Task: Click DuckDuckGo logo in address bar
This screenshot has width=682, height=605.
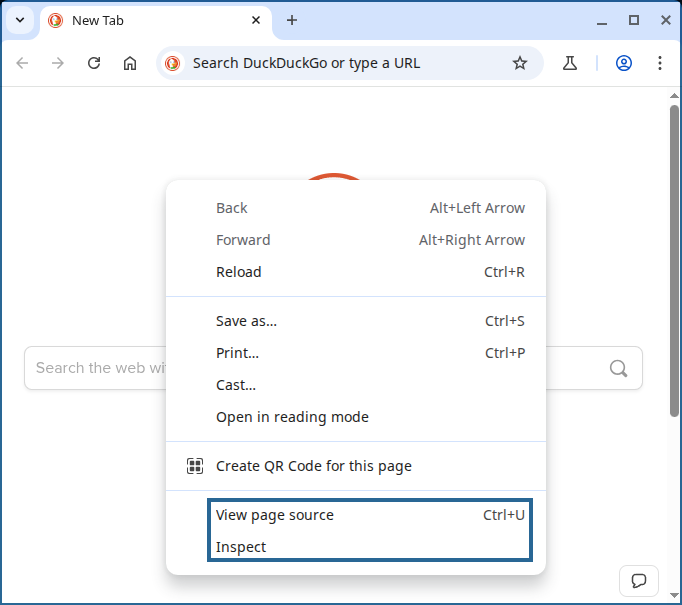Action: tap(173, 64)
